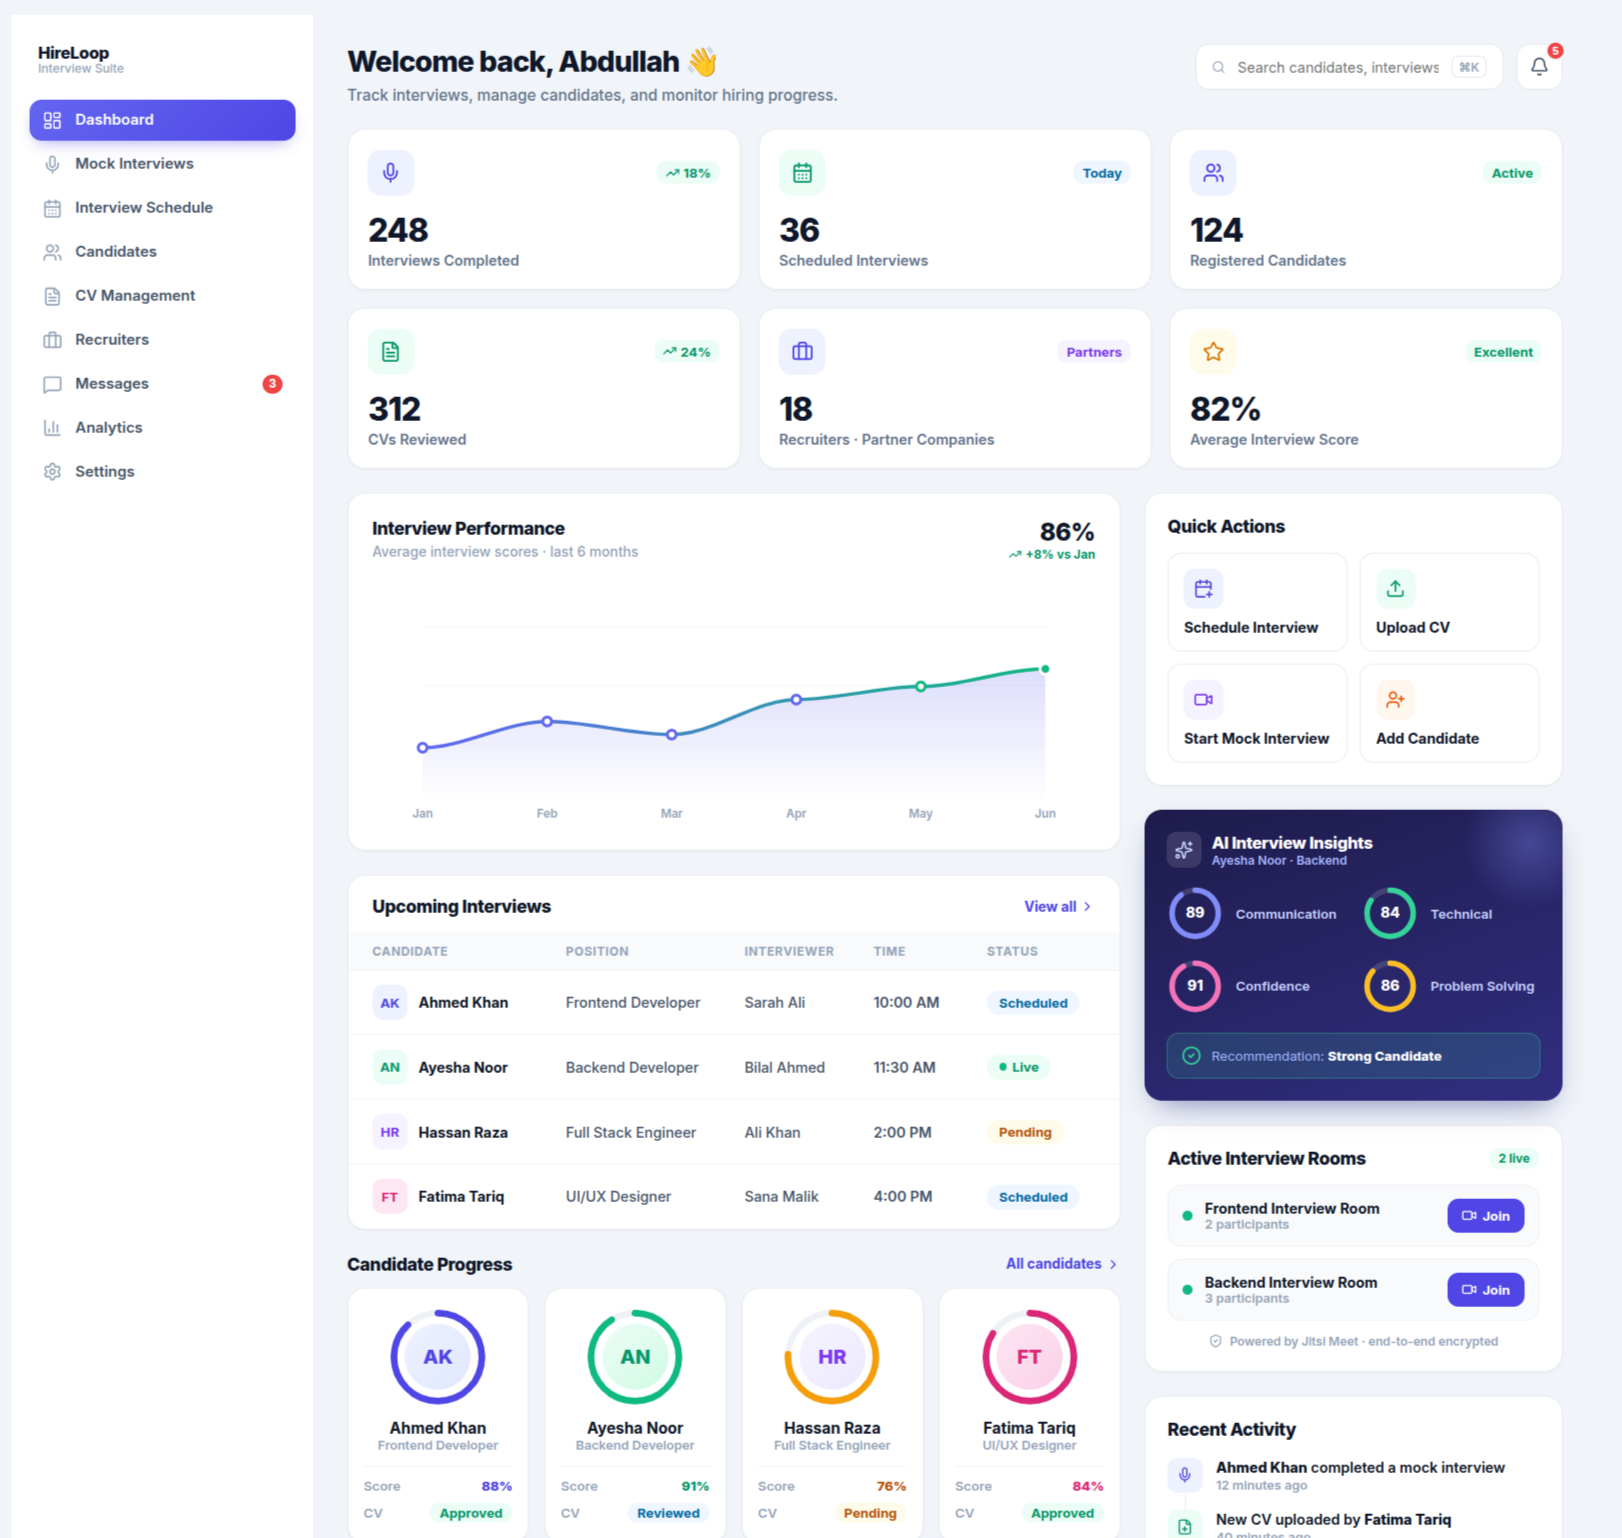Click the red 3 badge on Messages
The height and width of the screenshot is (1538, 1622).
(x=272, y=384)
